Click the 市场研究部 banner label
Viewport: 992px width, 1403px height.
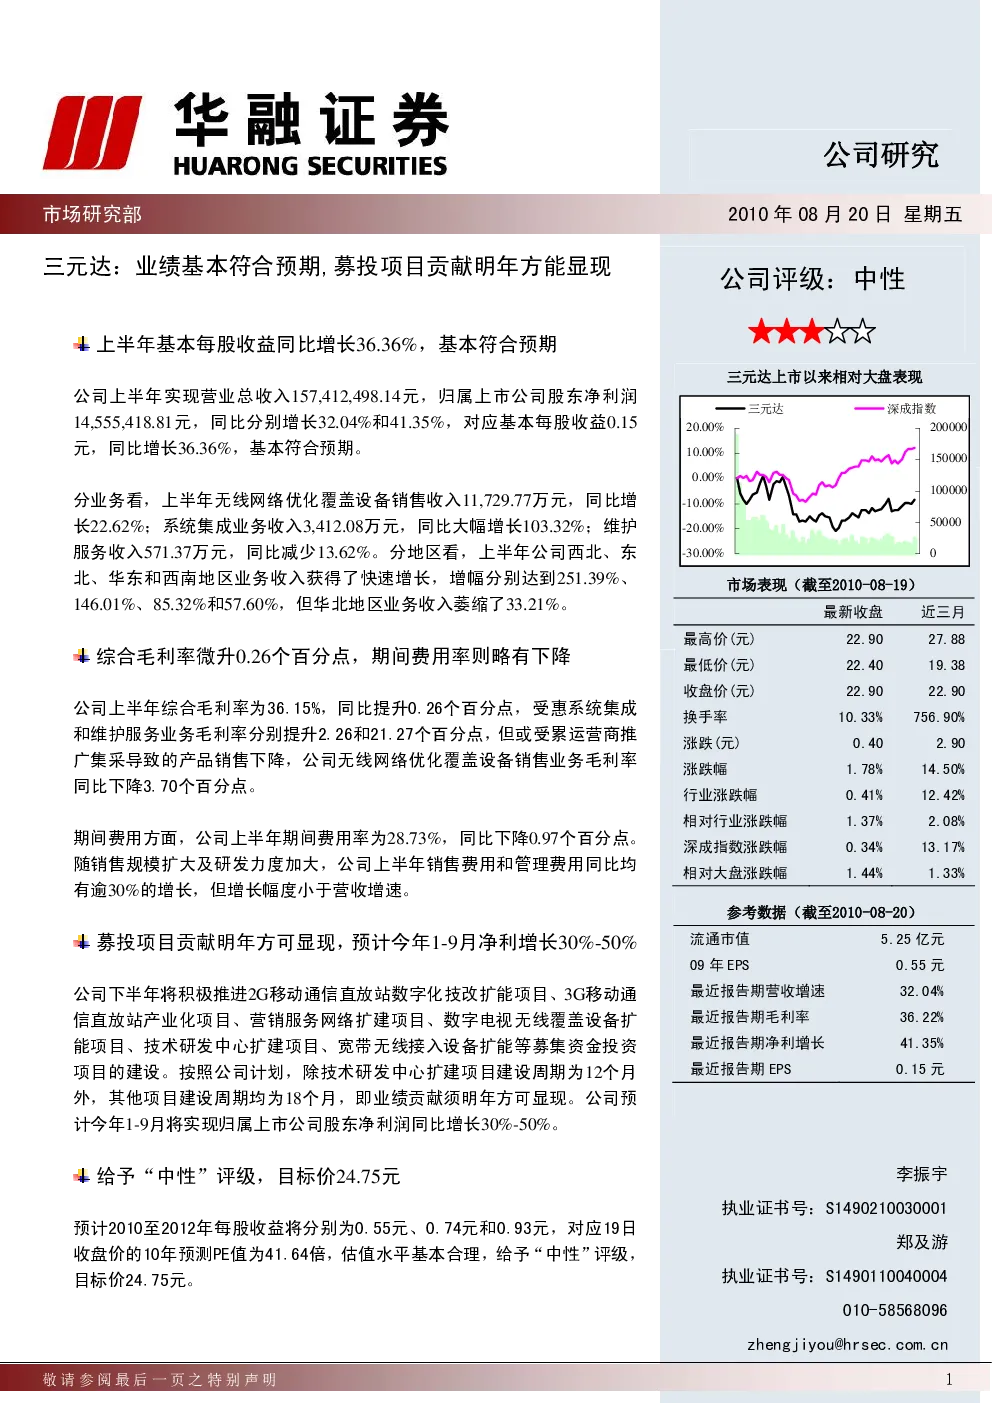(92, 214)
